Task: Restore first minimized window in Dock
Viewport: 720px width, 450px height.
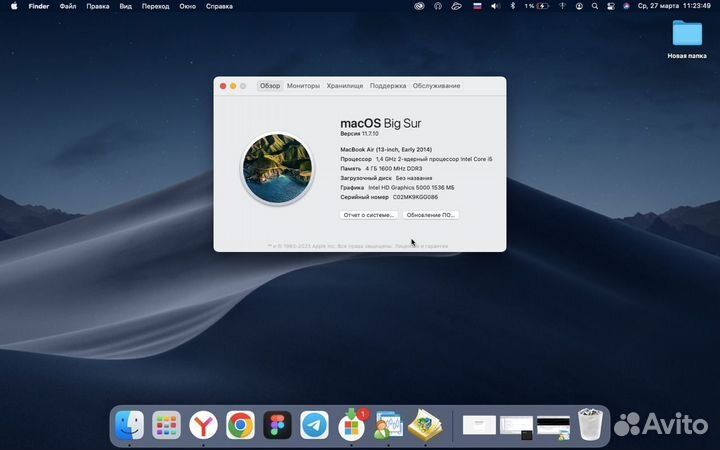Action: coord(479,425)
